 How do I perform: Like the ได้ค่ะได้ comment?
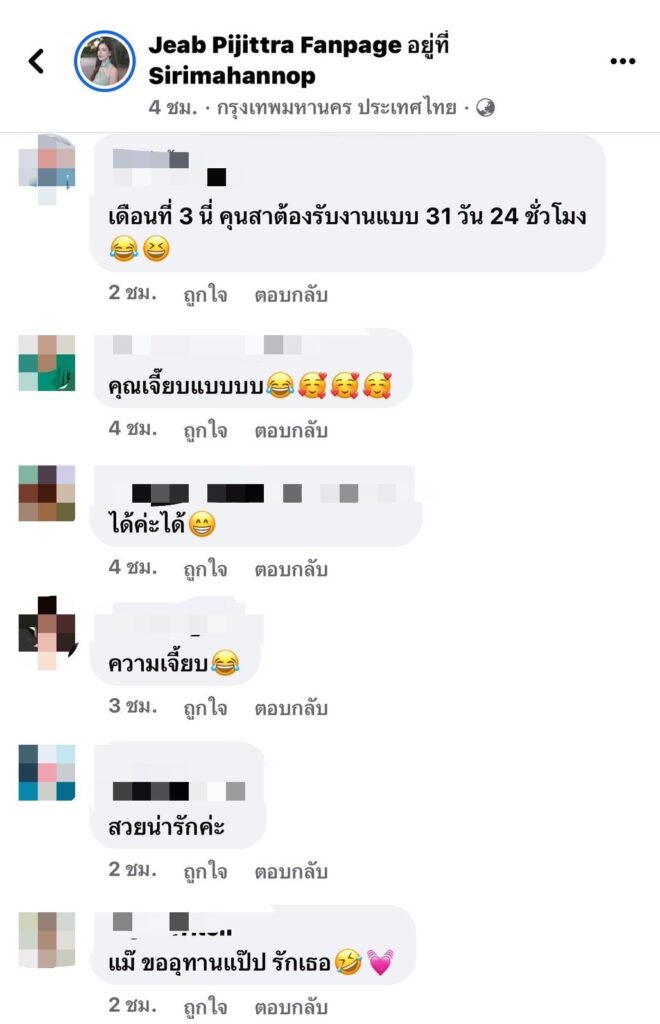[205, 569]
